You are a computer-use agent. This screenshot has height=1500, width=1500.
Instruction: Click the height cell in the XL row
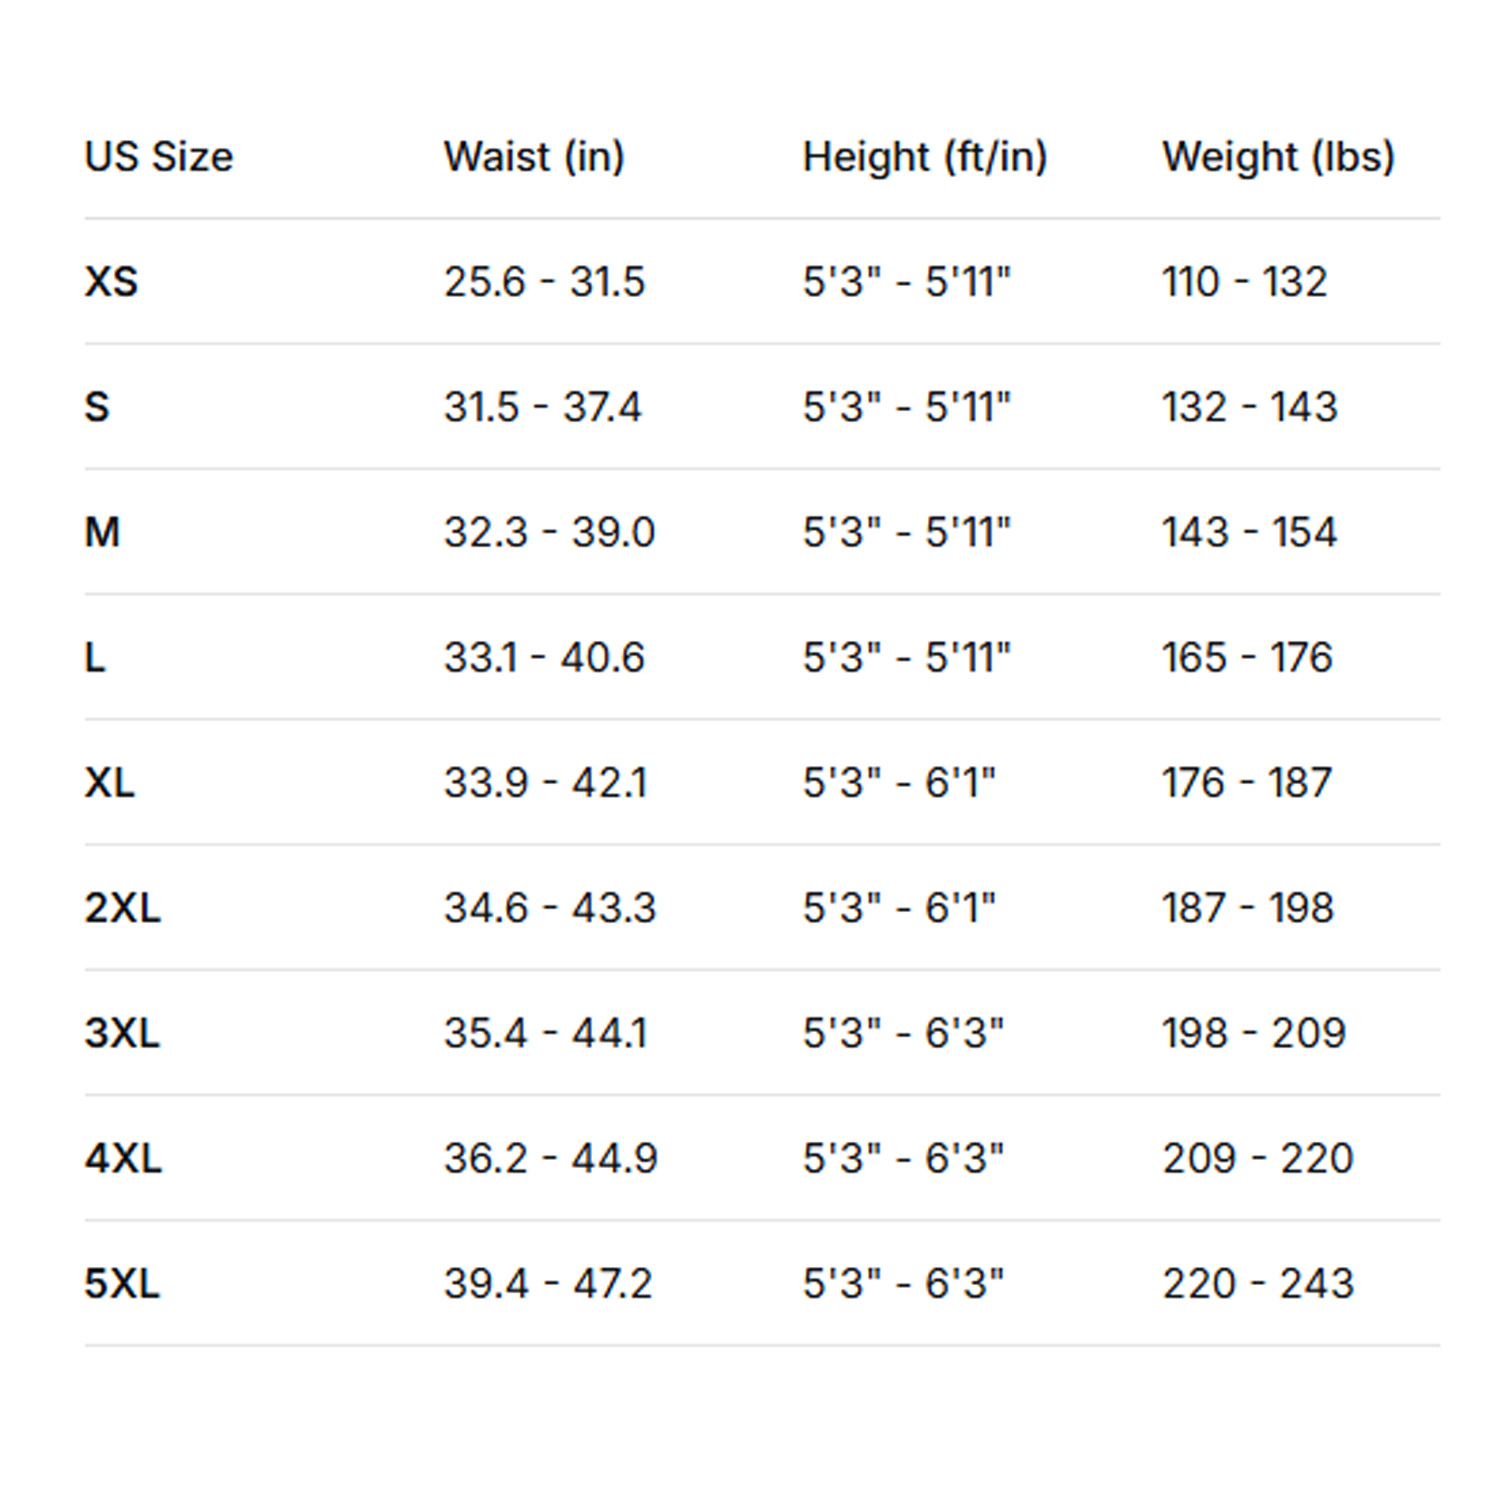(x=900, y=783)
